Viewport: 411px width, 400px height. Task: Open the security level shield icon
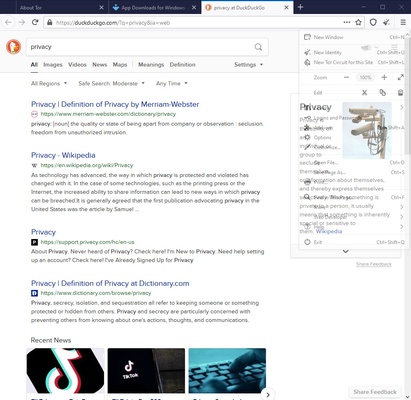point(373,22)
